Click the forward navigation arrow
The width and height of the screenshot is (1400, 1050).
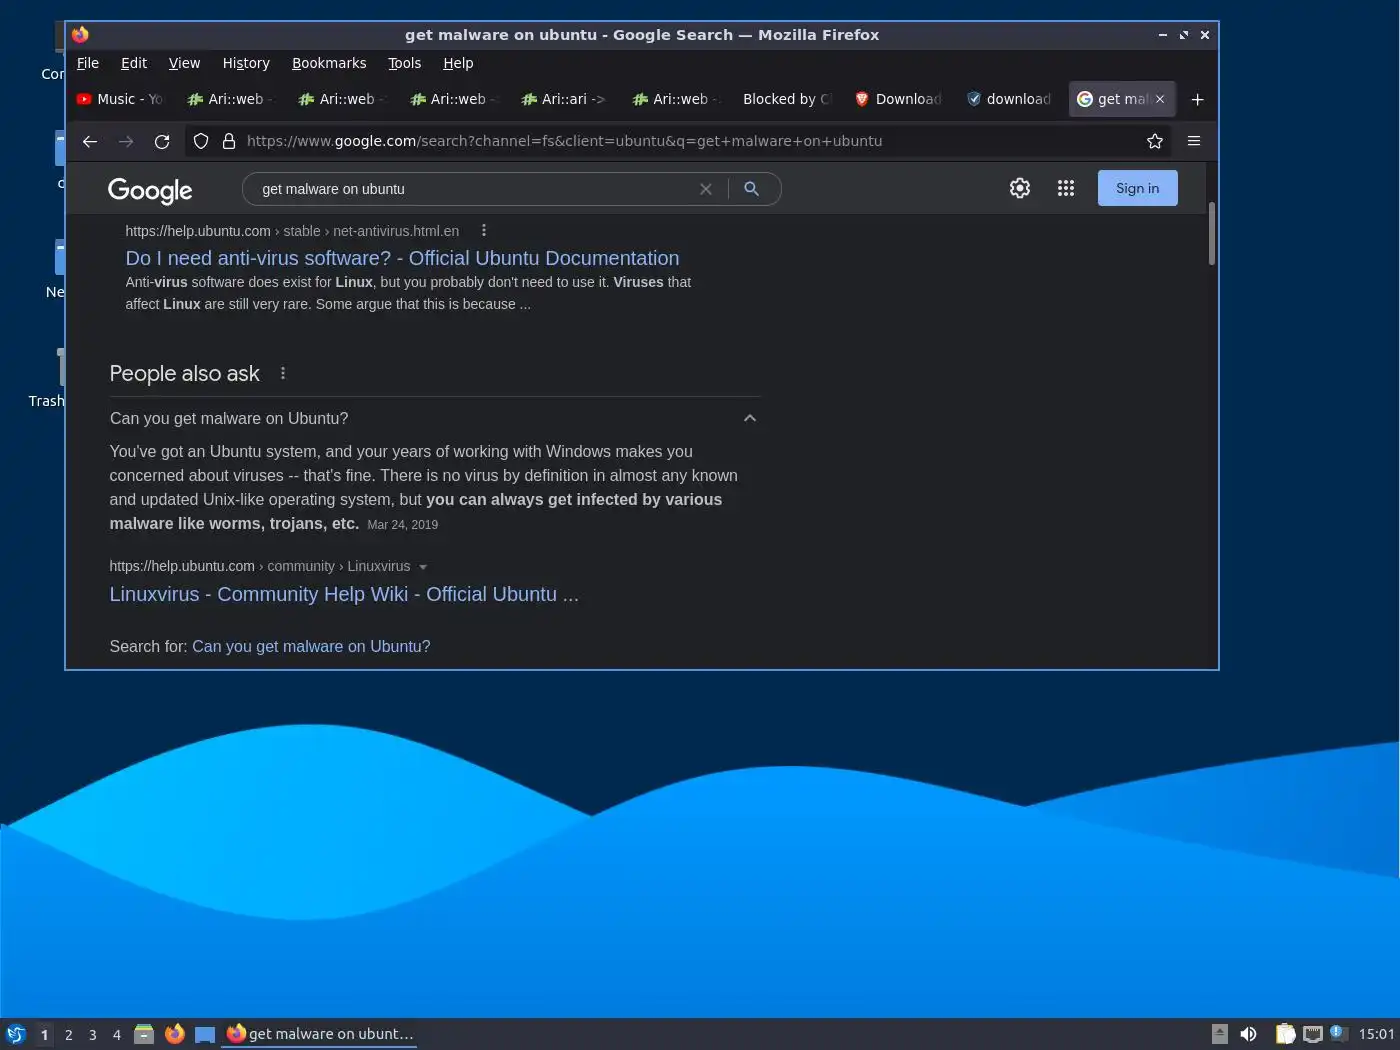point(126,141)
